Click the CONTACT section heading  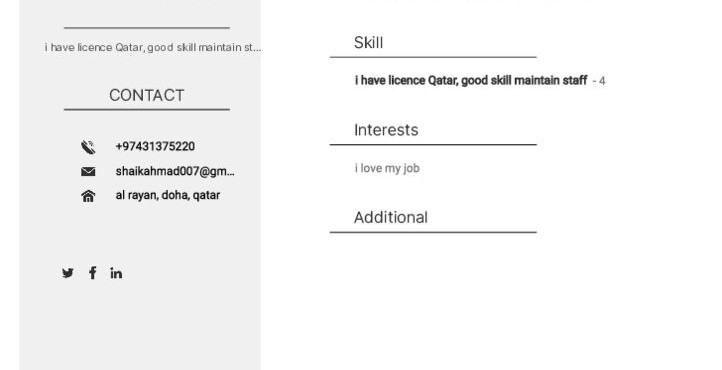[x=146, y=95]
